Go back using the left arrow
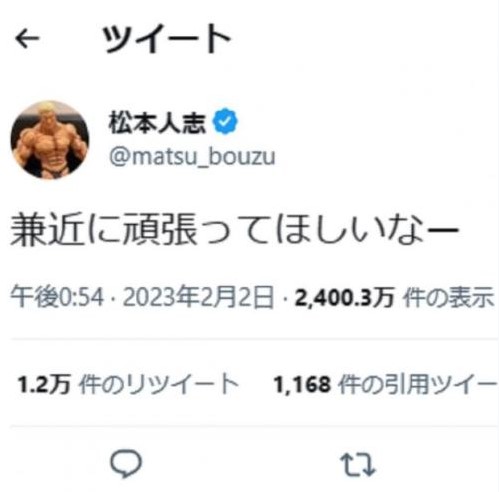The width and height of the screenshot is (499, 492). click(27, 38)
